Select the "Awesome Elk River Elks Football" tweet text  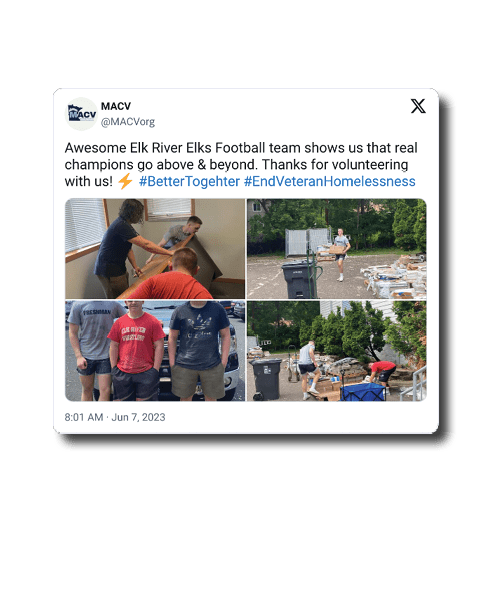pos(241,165)
